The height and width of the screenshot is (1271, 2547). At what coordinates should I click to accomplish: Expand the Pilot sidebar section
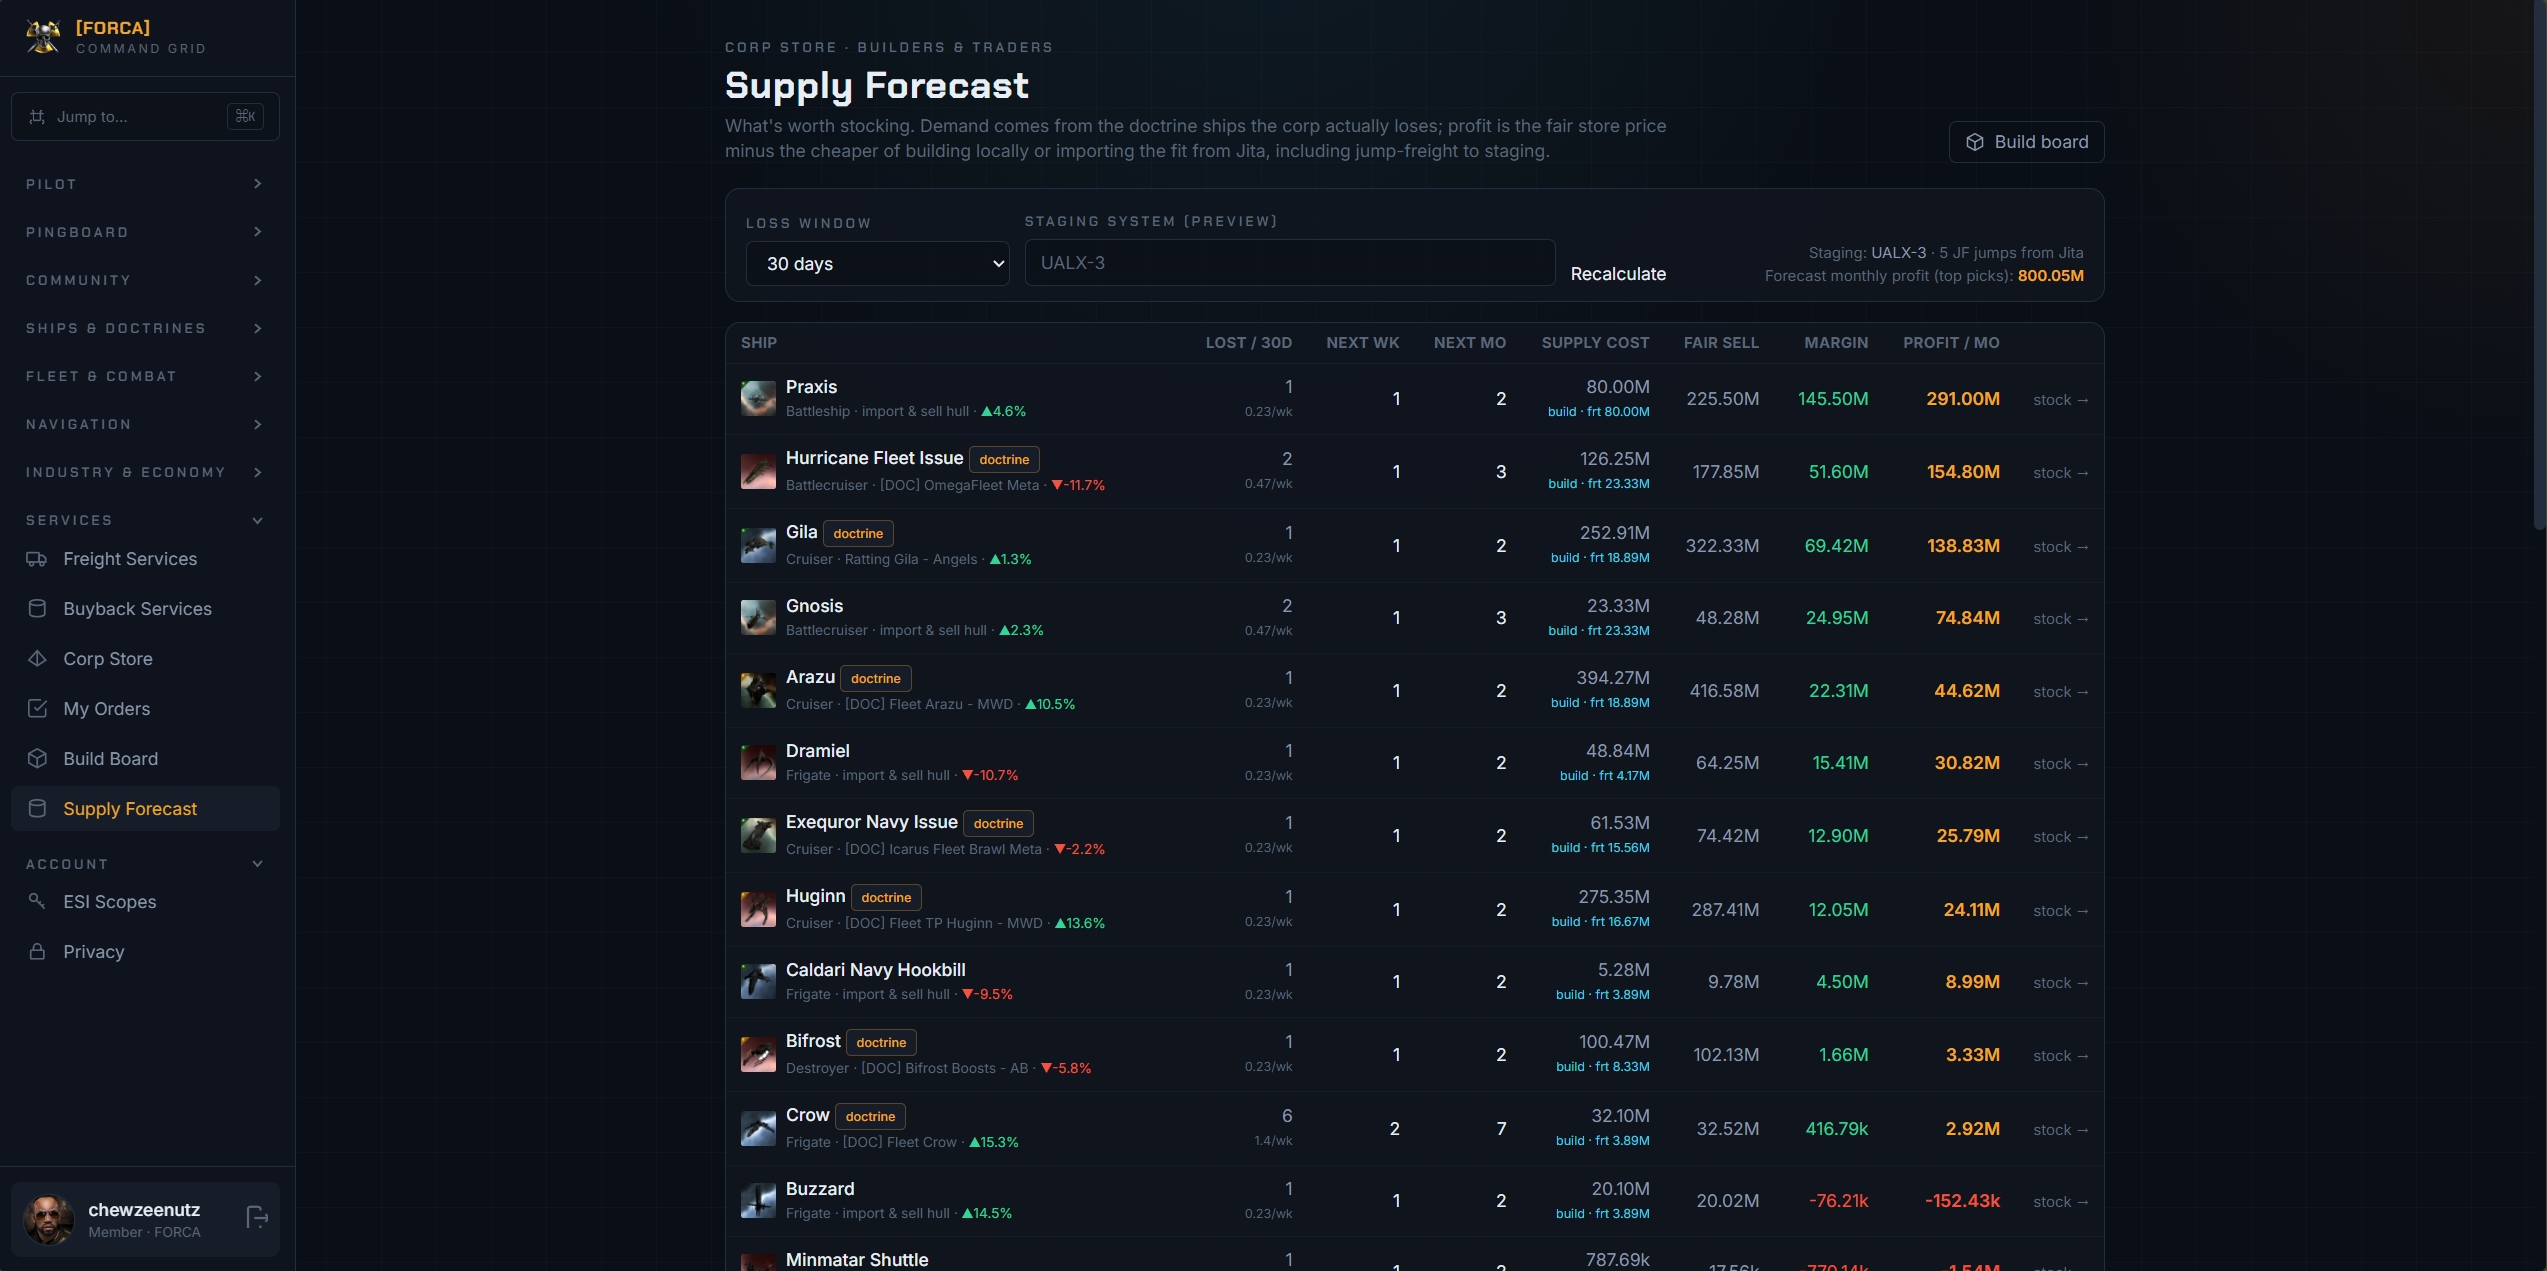tap(145, 184)
